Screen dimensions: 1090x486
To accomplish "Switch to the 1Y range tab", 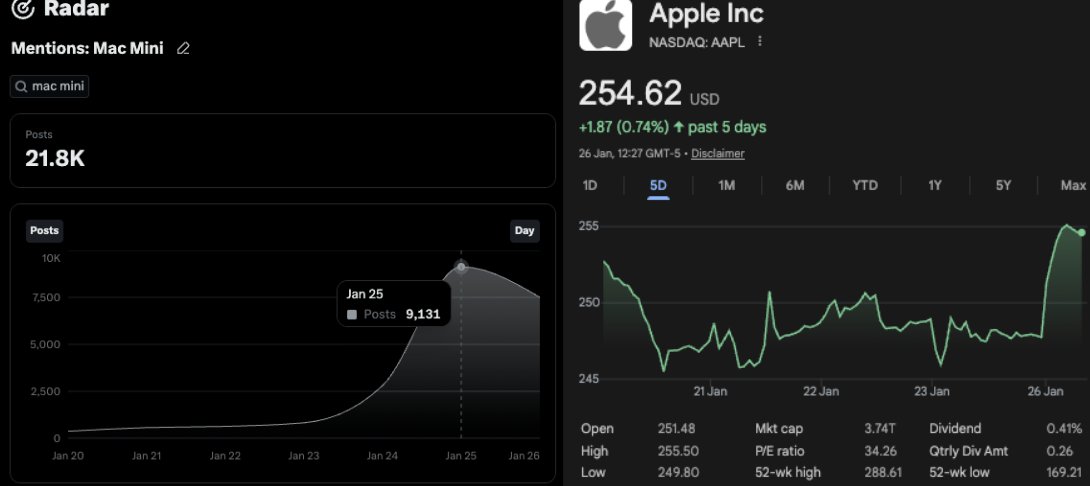I will pos(935,185).
